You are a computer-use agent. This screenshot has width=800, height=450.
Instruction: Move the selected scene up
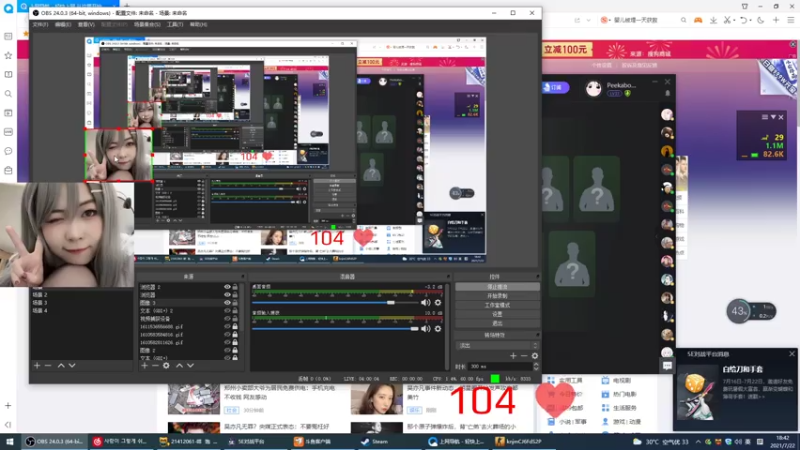(x=61, y=365)
